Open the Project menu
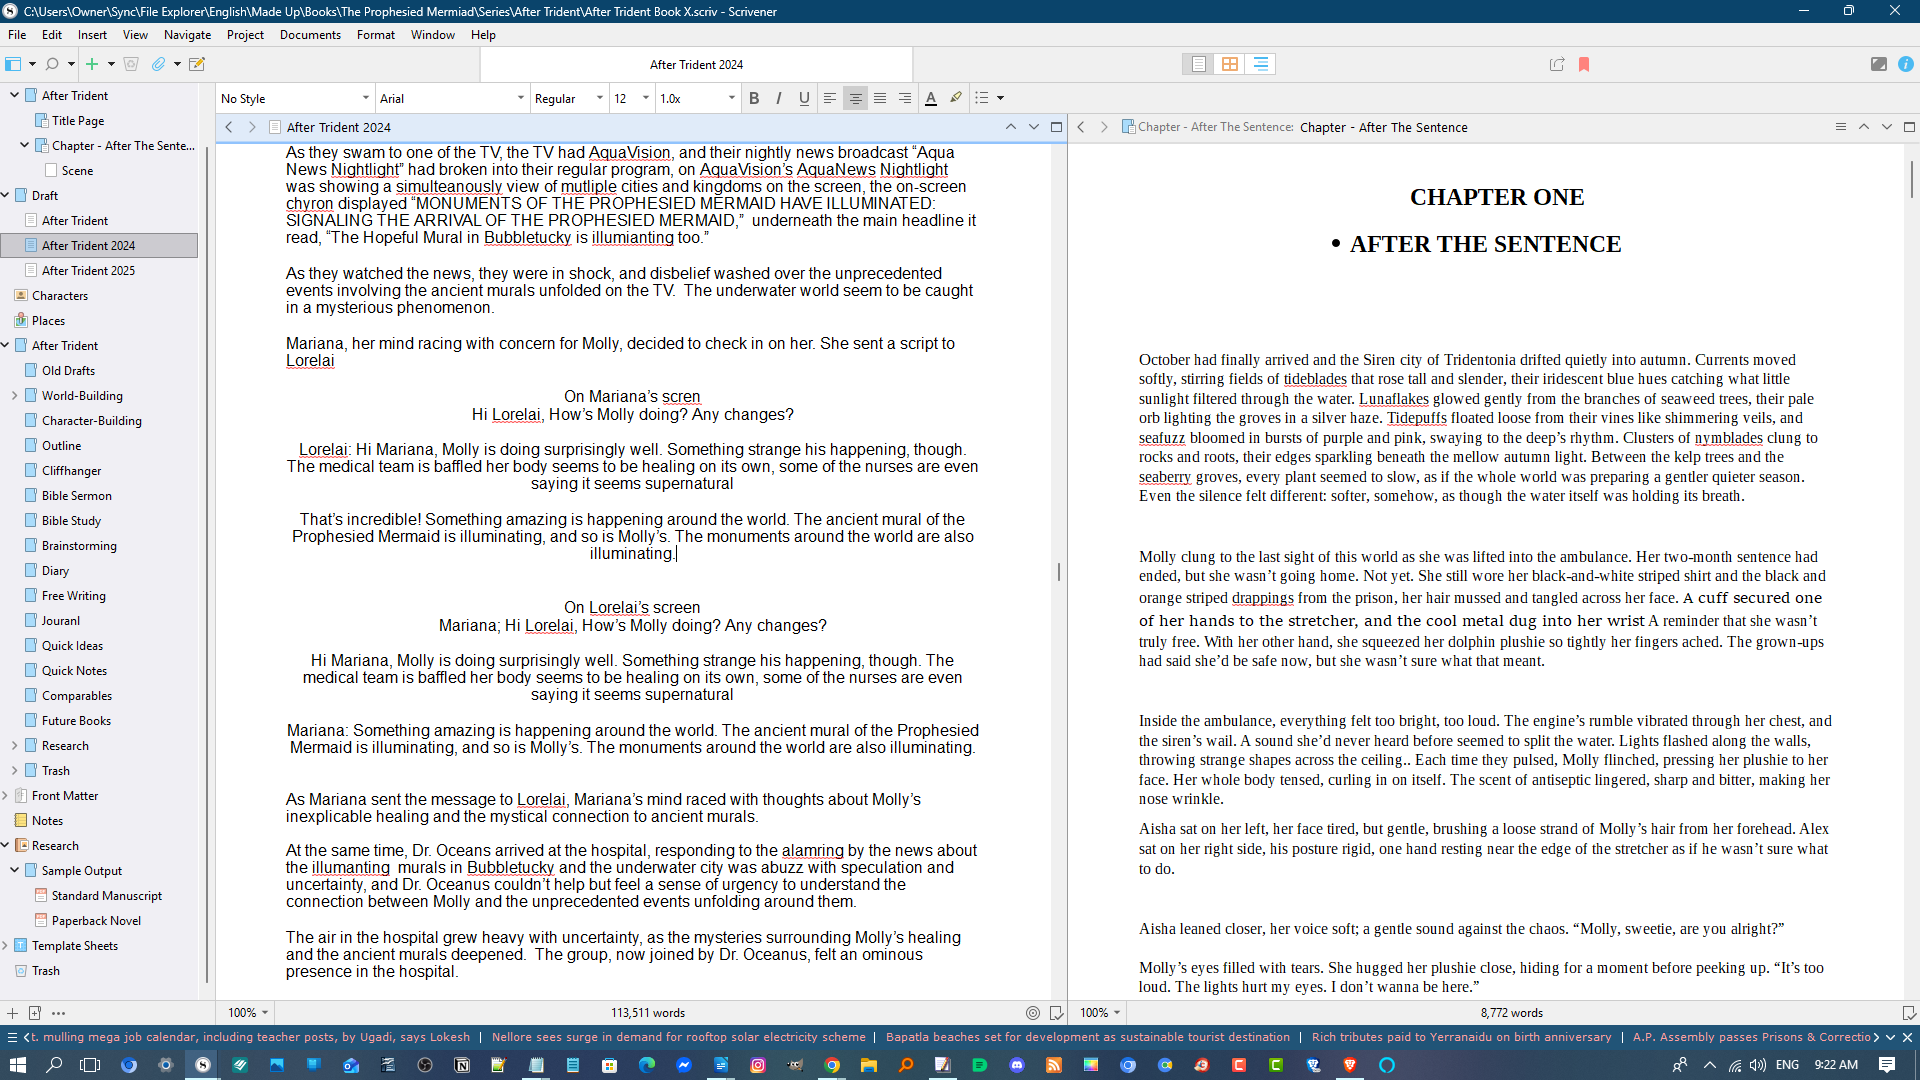 (245, 35)
